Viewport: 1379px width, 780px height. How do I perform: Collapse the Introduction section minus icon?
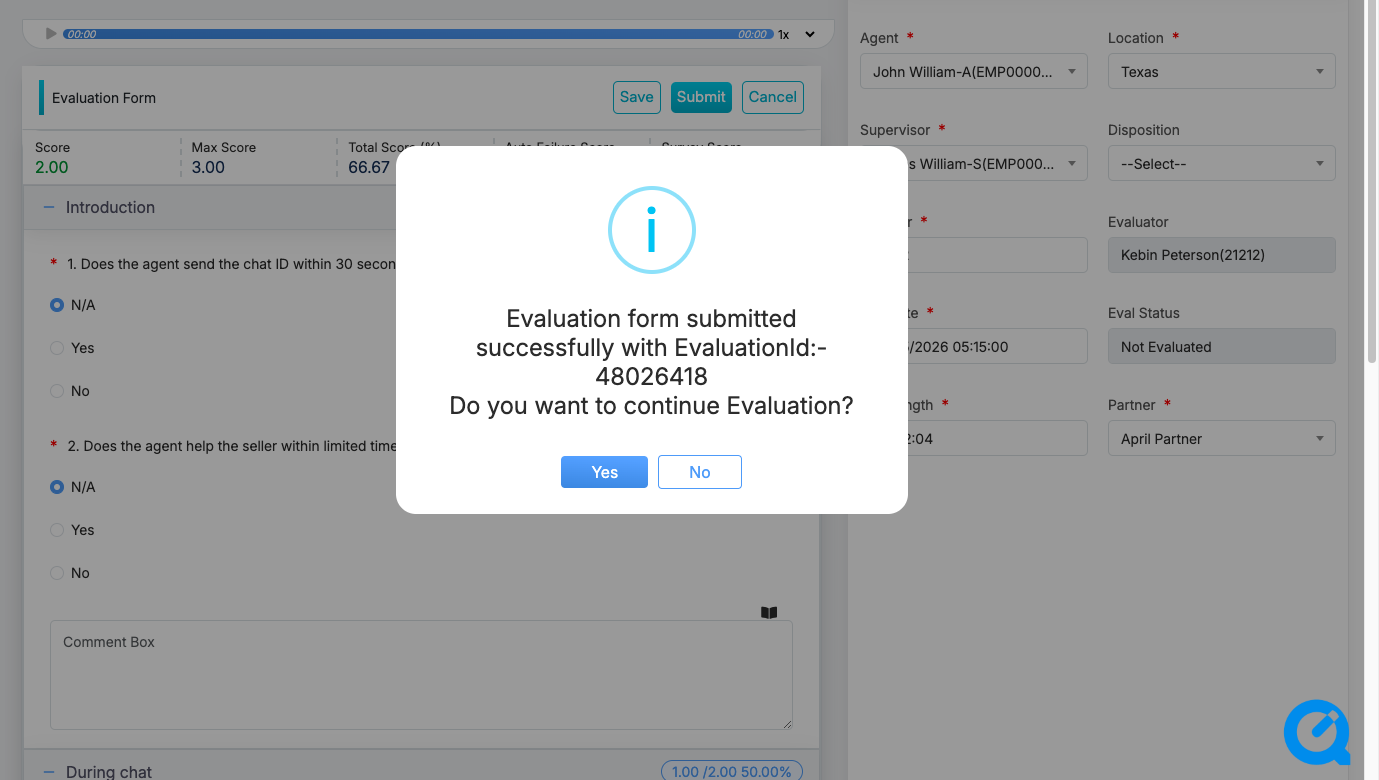click(48, 208)
